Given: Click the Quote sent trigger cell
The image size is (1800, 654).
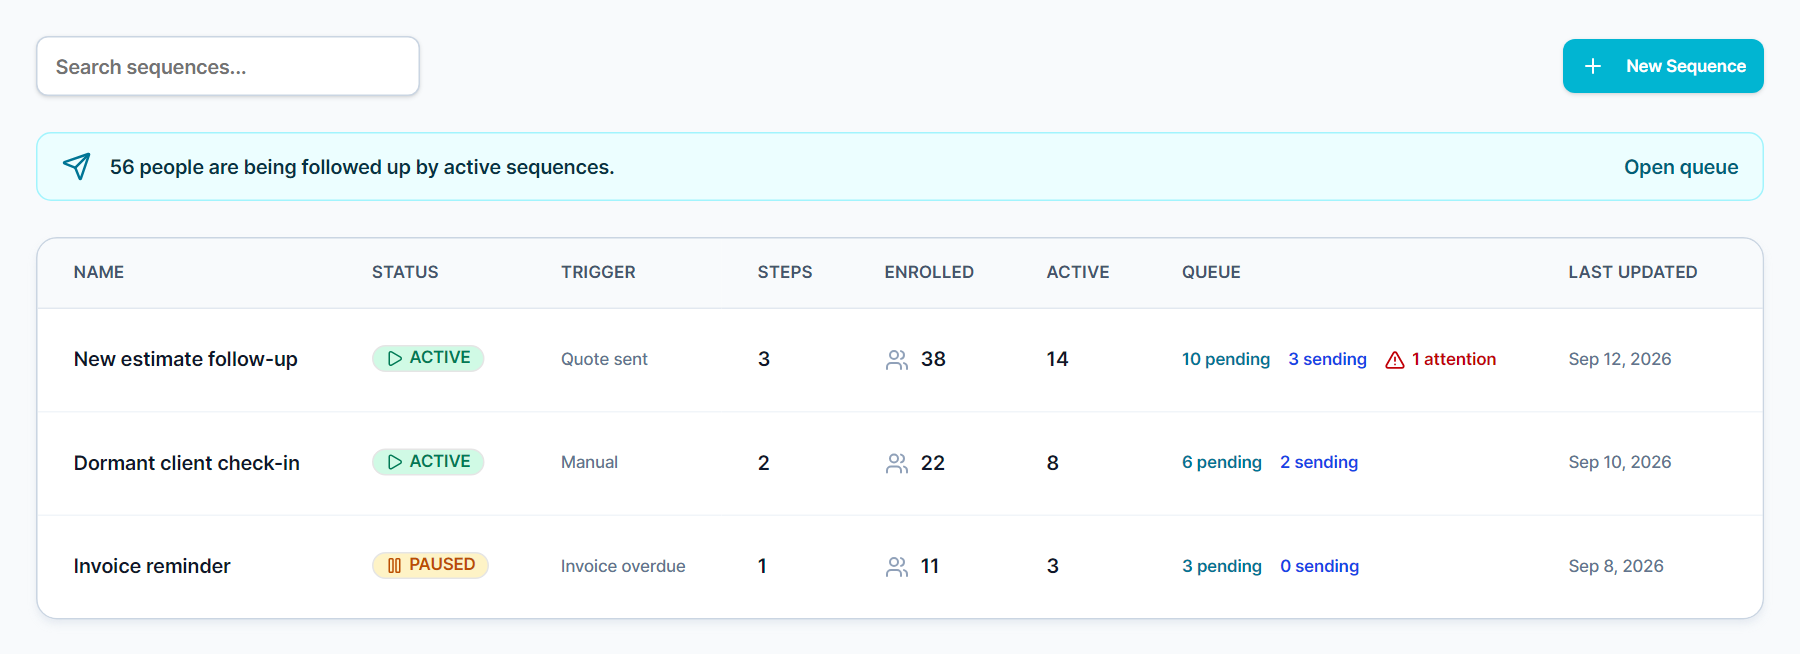Looking at the screenshot, I should point(604,359).
